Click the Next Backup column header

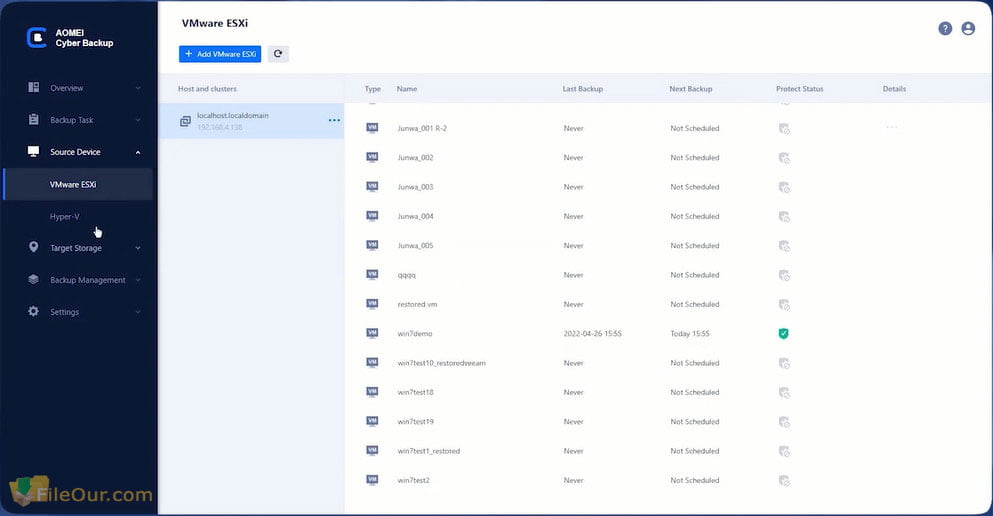[691, 89]
